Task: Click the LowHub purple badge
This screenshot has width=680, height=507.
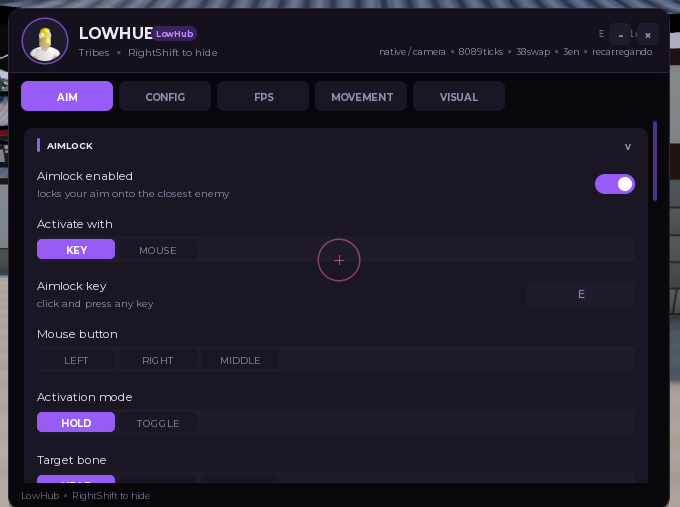Action: [174, 33]
